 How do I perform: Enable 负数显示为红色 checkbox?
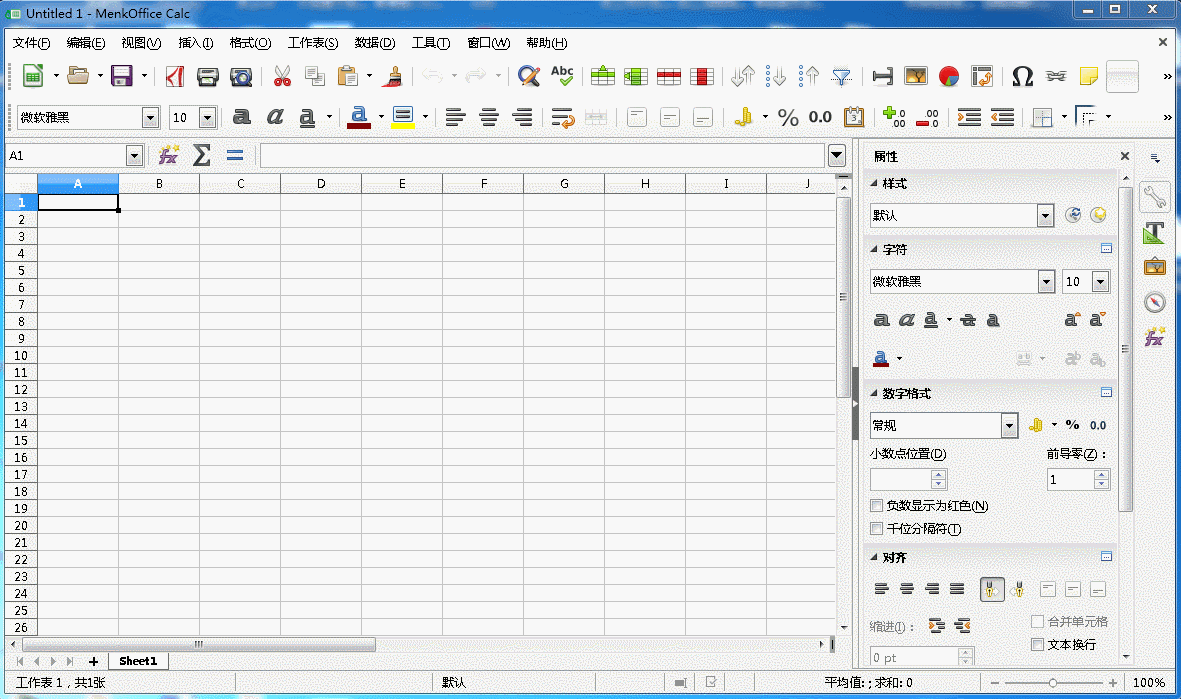point(877,506)
